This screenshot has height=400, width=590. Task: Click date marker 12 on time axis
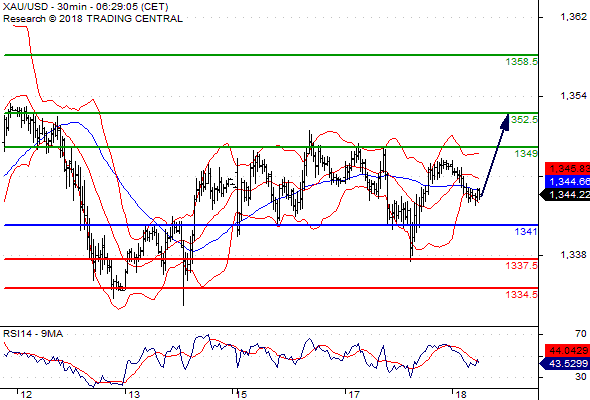coord(26,395)
